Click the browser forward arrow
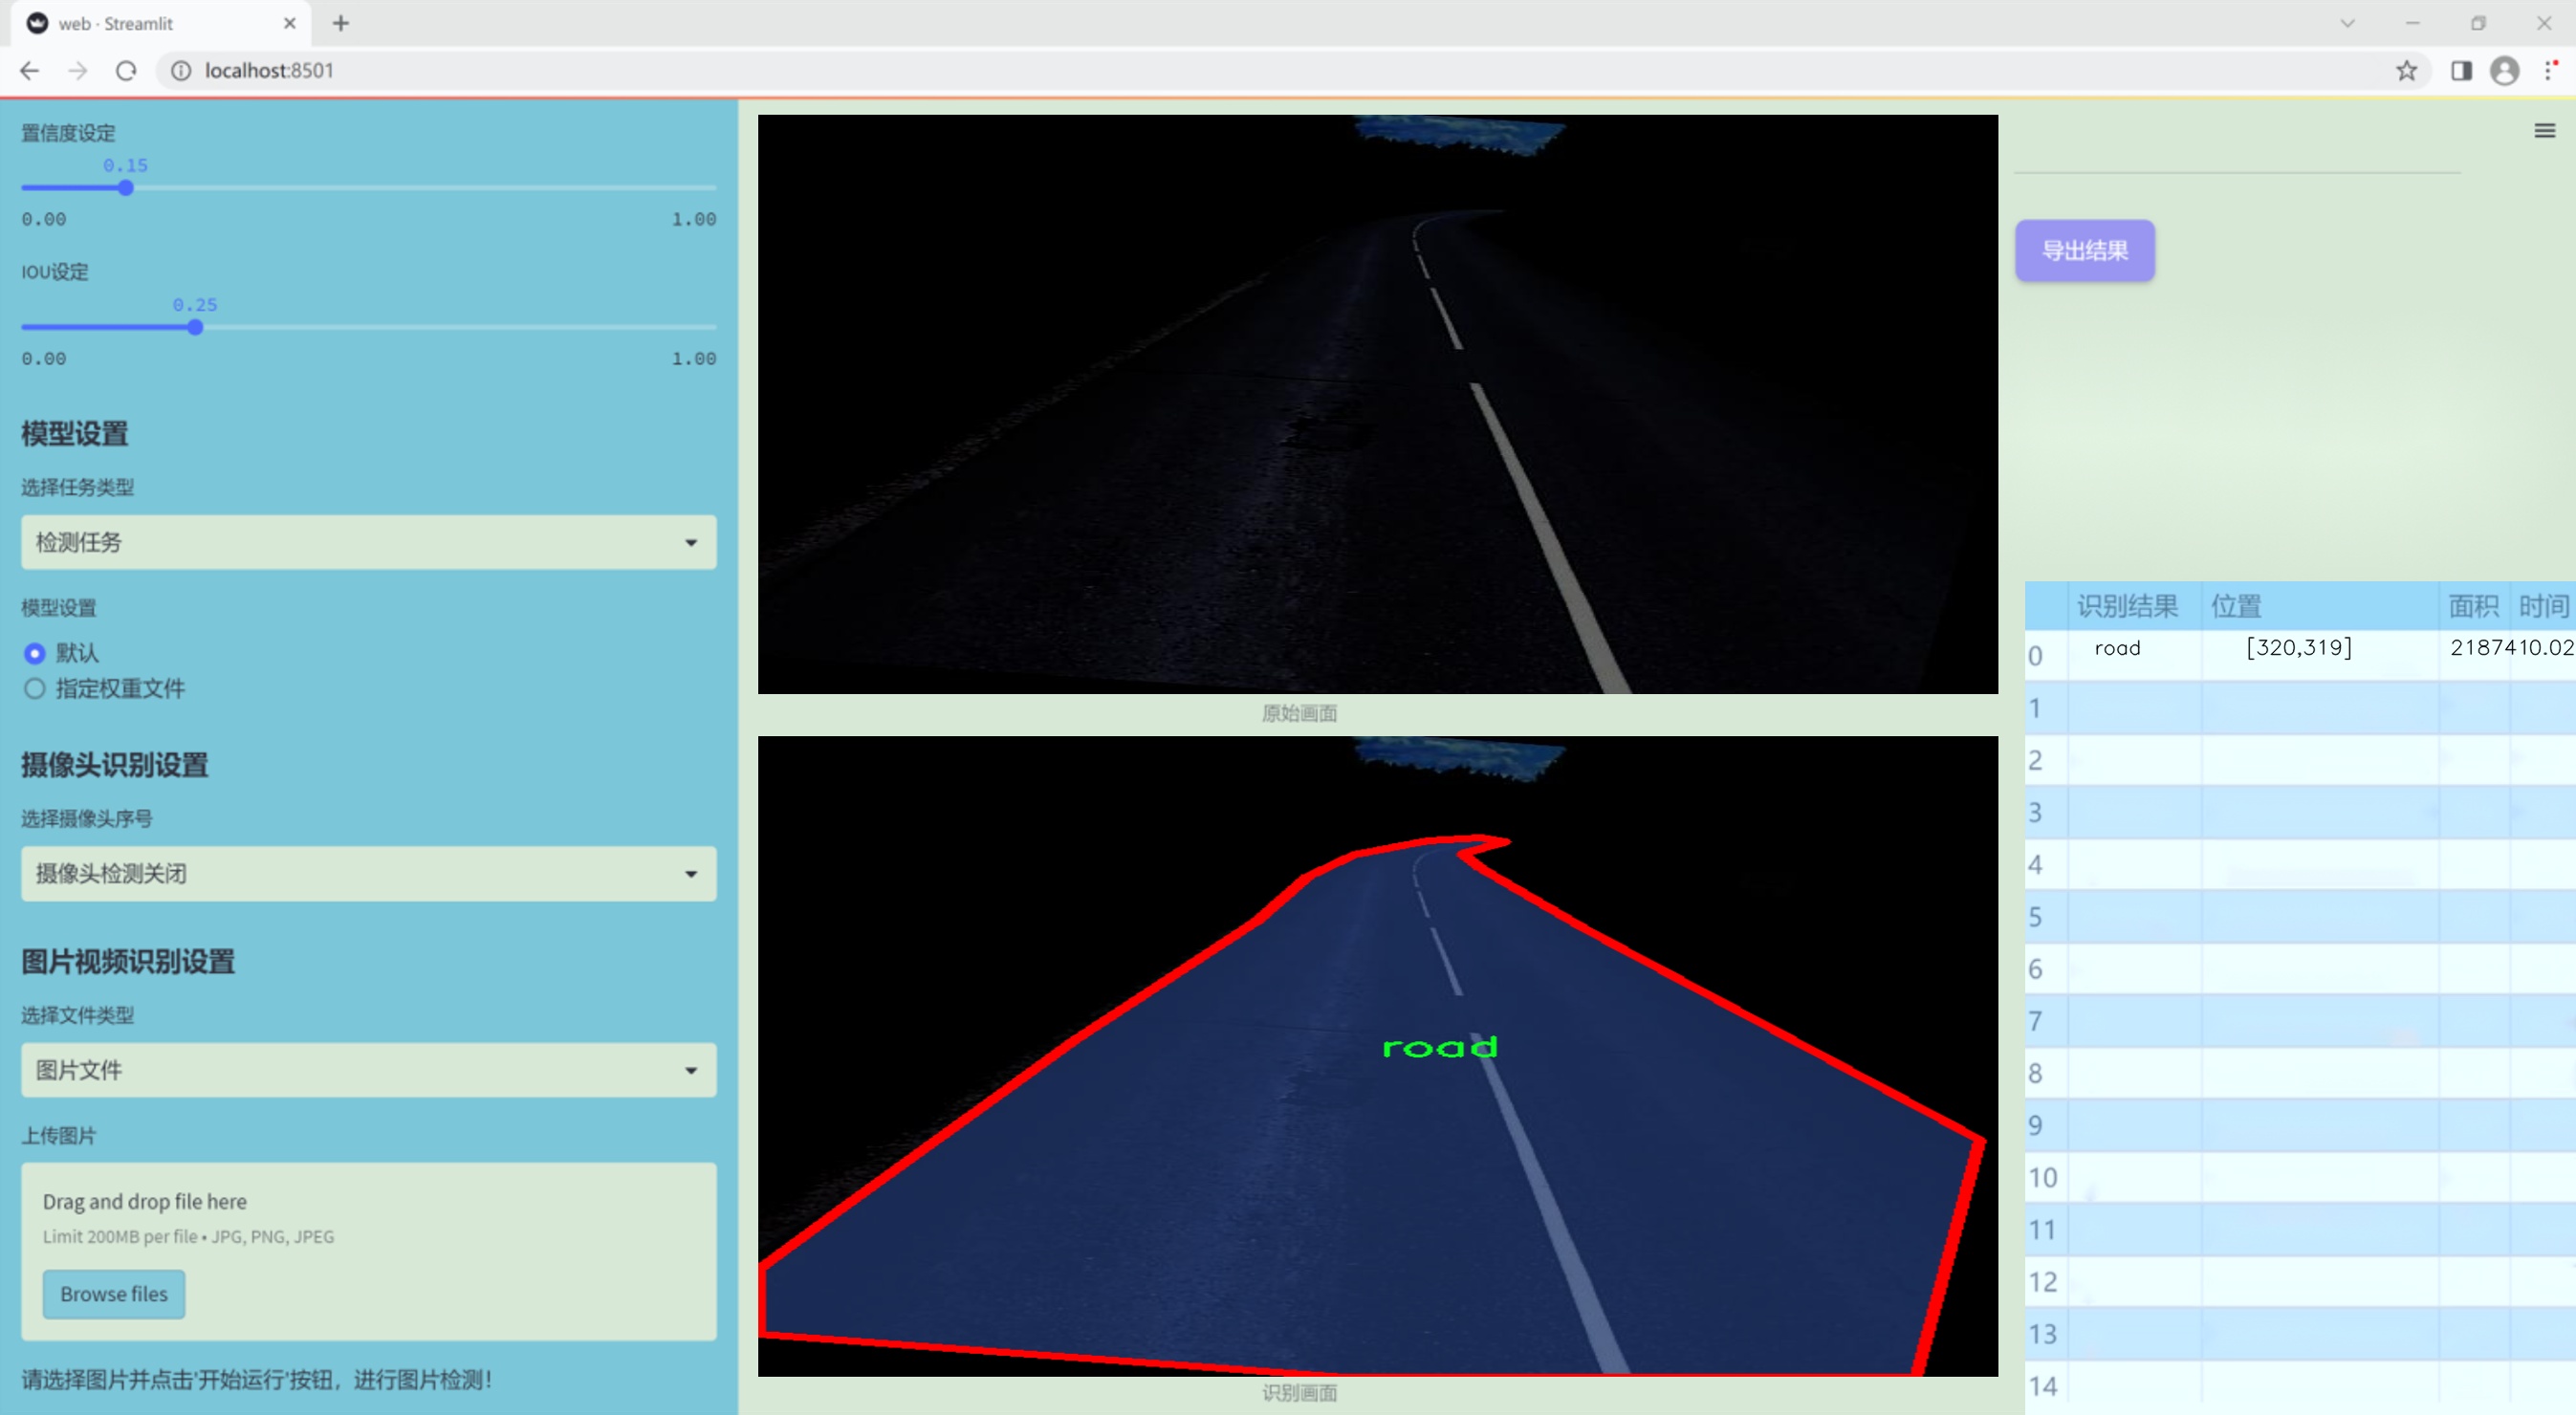 point(78,71)
